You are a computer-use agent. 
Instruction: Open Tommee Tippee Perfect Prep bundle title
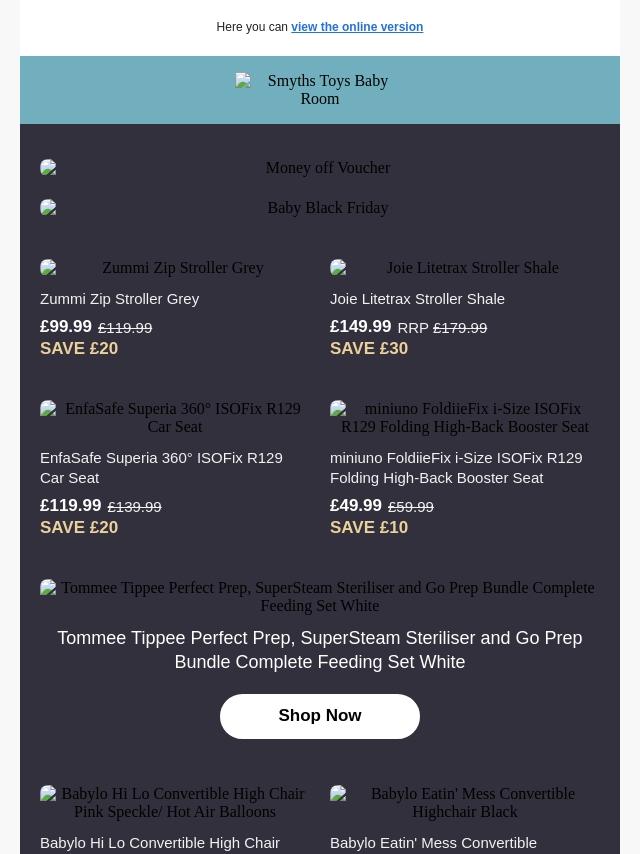tap(320, 650)
